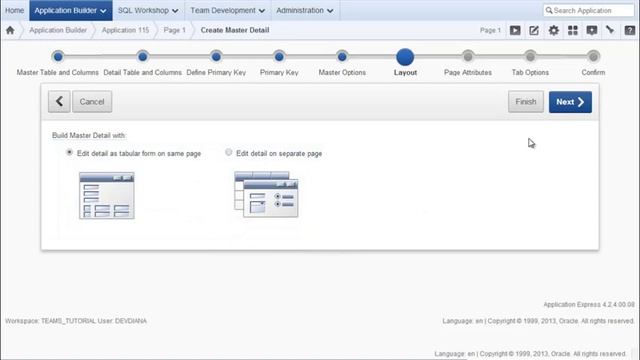Click the wrench utilities icon
Screen dimensions: 640x360
(x=611, y=30)
